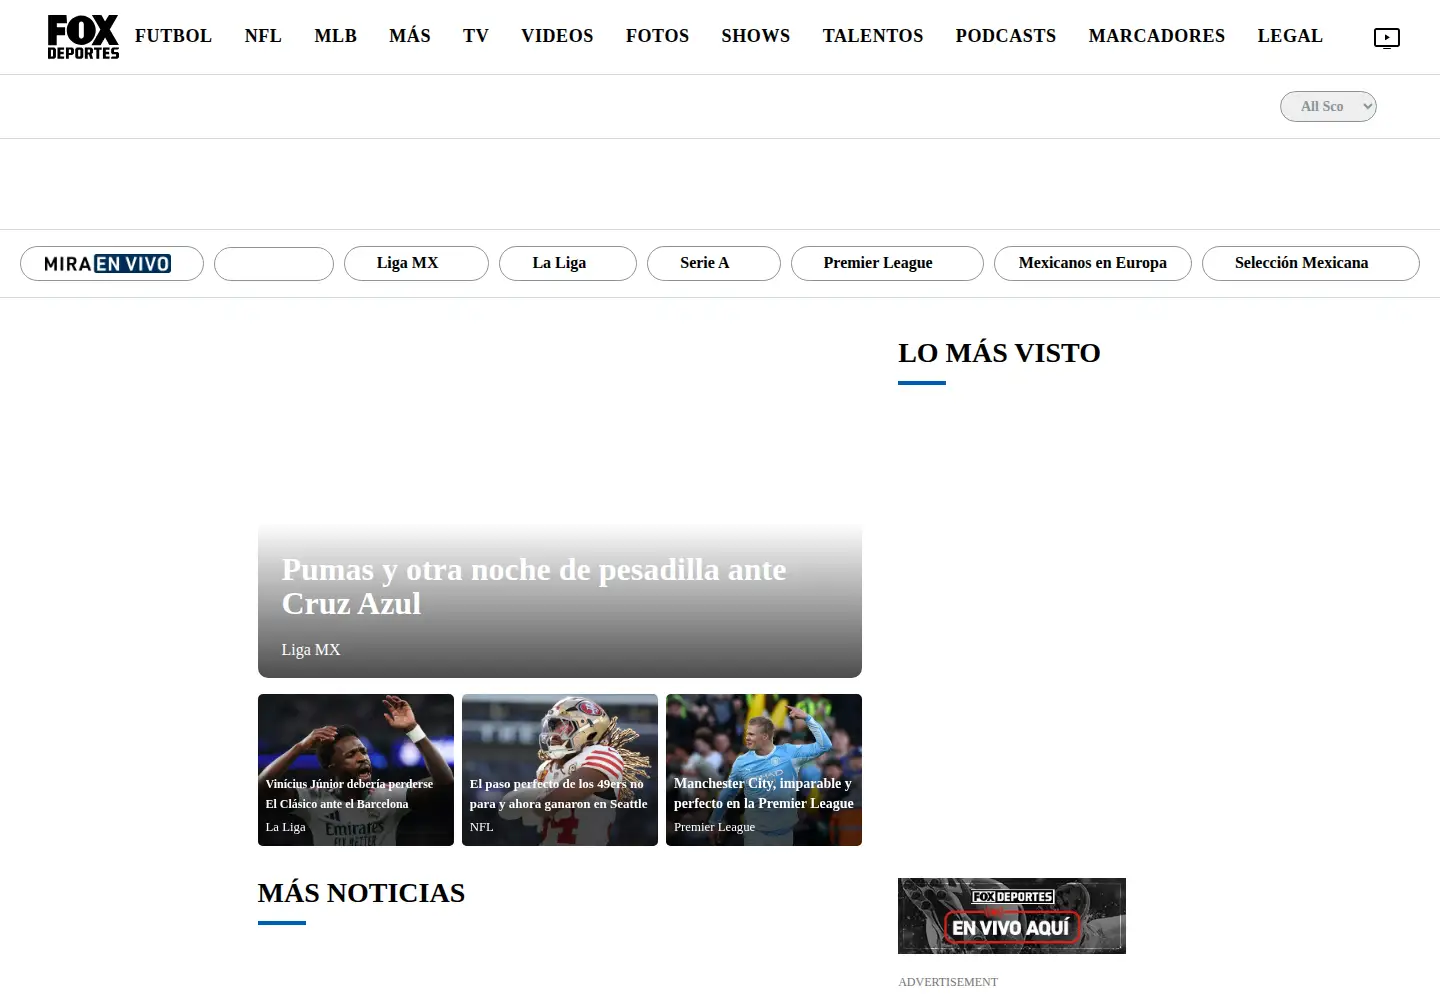Image resolution: width=1440 pixels, height=1000 pixels.
Task: Click Premier League tag on Manchester City card
Action: (714, 827)
